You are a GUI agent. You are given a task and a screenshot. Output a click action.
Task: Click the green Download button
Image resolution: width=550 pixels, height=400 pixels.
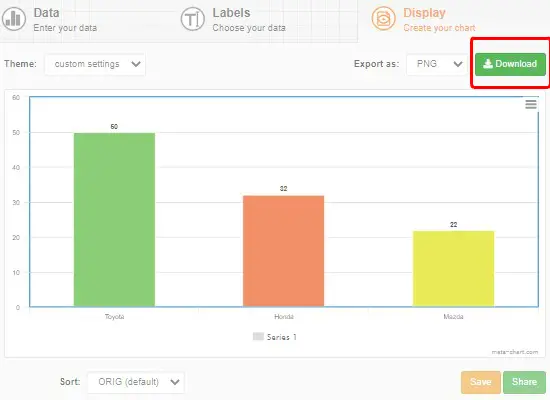pyautogui.click(x=510, y=64)
